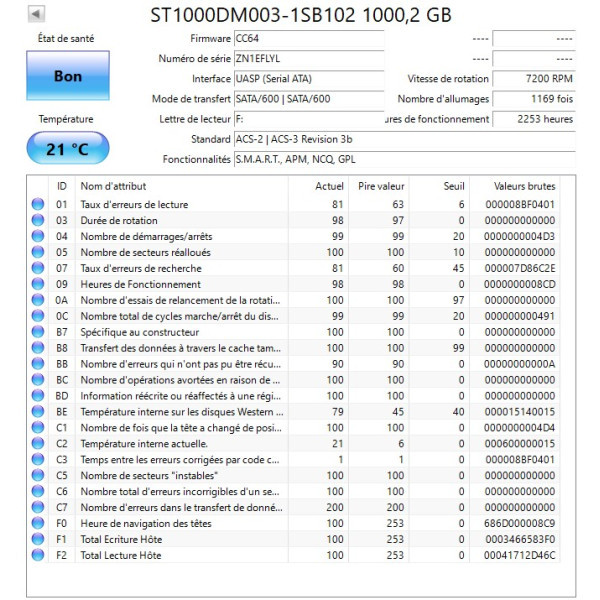Click the Valeurs brutes column header
The width and height of the screenshot is (600, 600).
click(515, 186)
